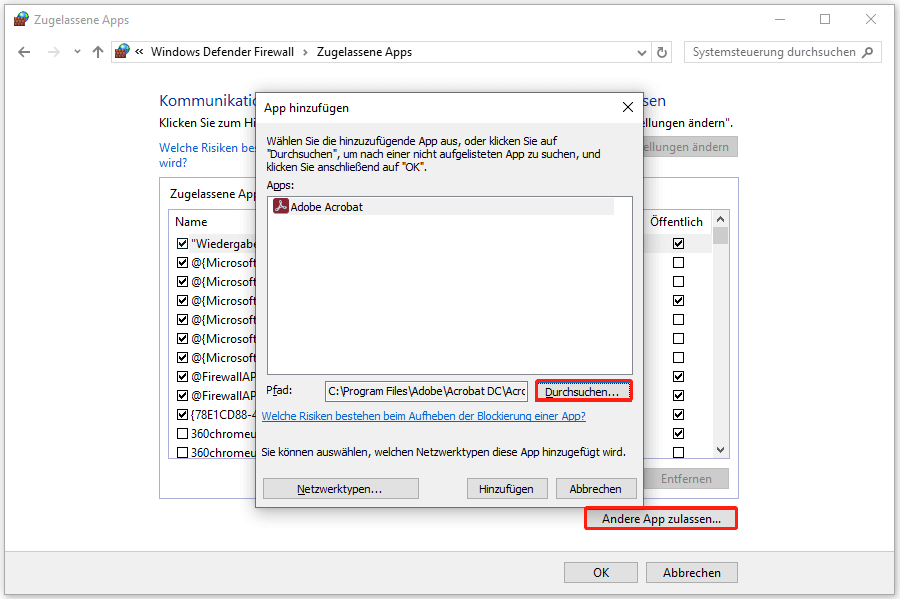Click the search magnifier icon
The width and height of the screenshot is (900, 599).
pyautogui.click(x=868, y=52)
